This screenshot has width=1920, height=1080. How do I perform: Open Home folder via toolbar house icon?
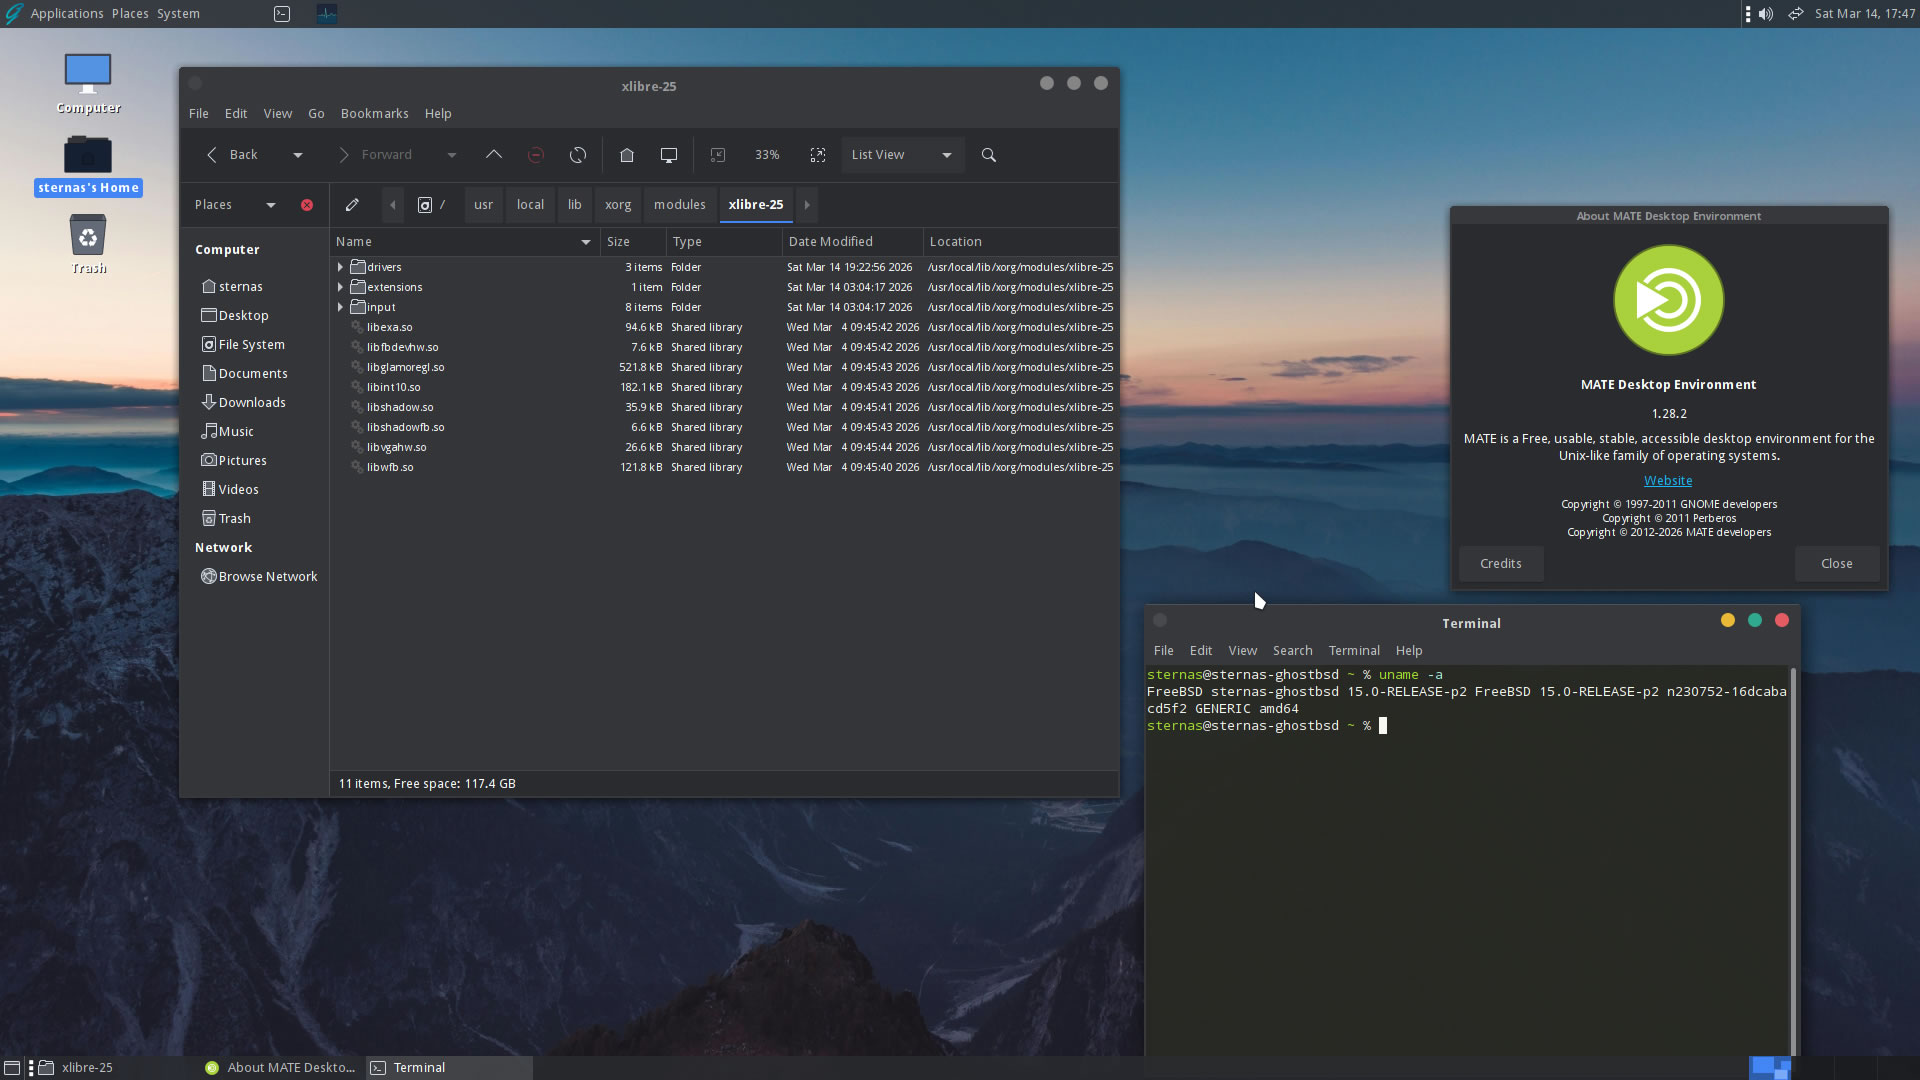click(x=627, y=155)
